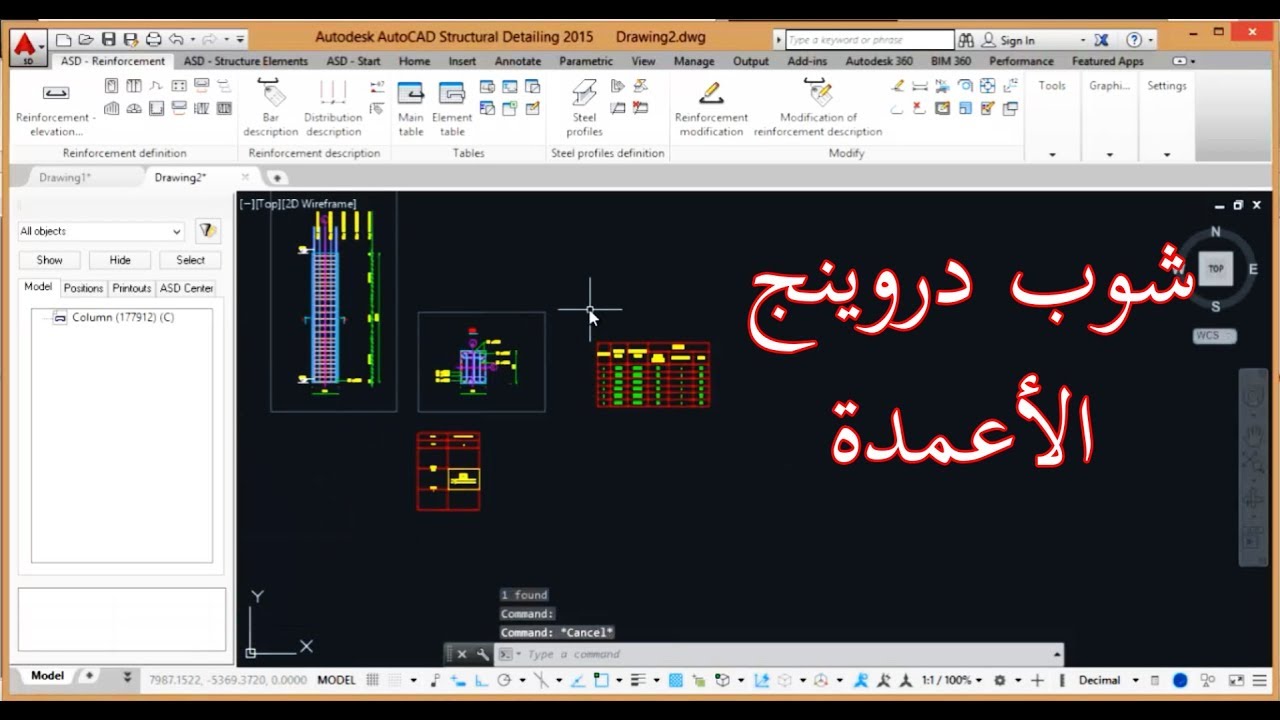The image size is (1280, 720).
Task: Click the clean screen icon in status bar
Action: (1235, 680)
